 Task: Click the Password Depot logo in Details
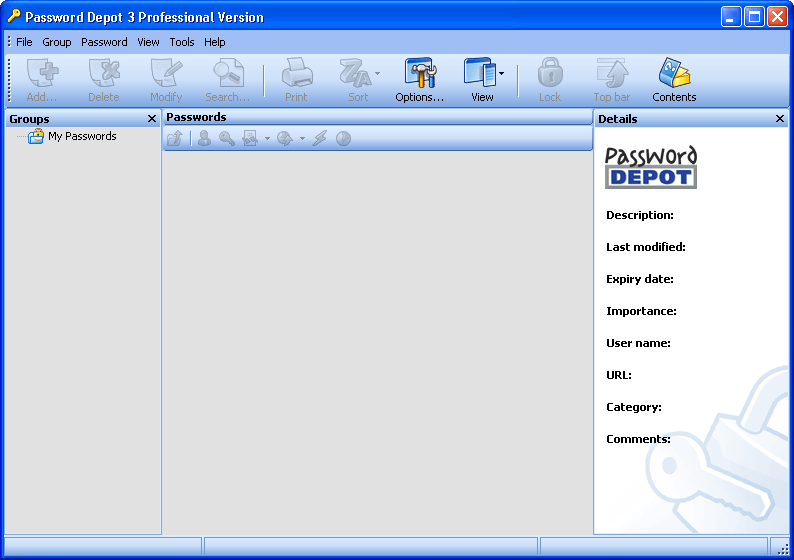click(651, 167)
